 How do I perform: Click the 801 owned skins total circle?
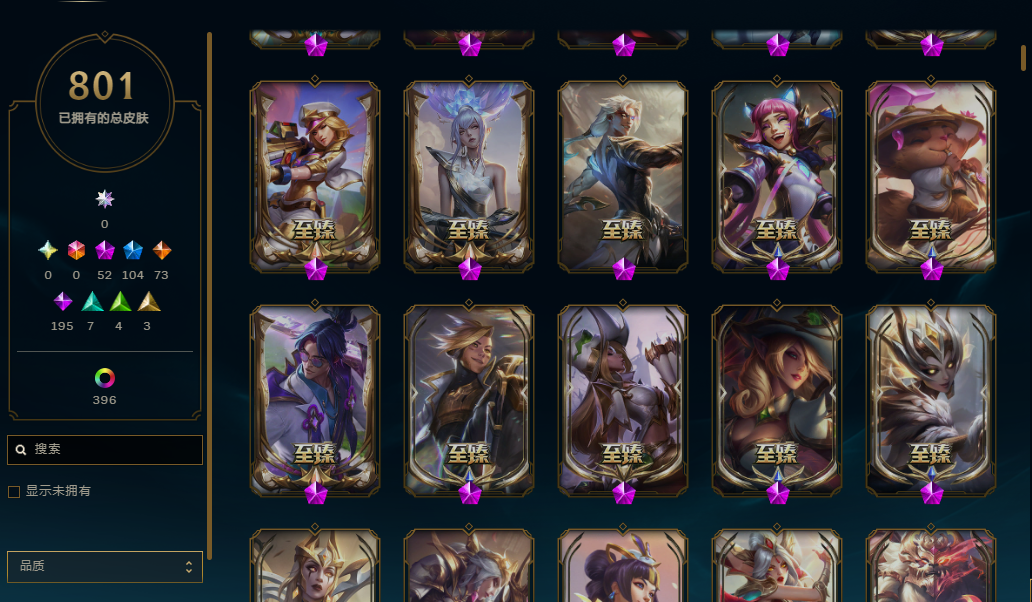[105, 103]
